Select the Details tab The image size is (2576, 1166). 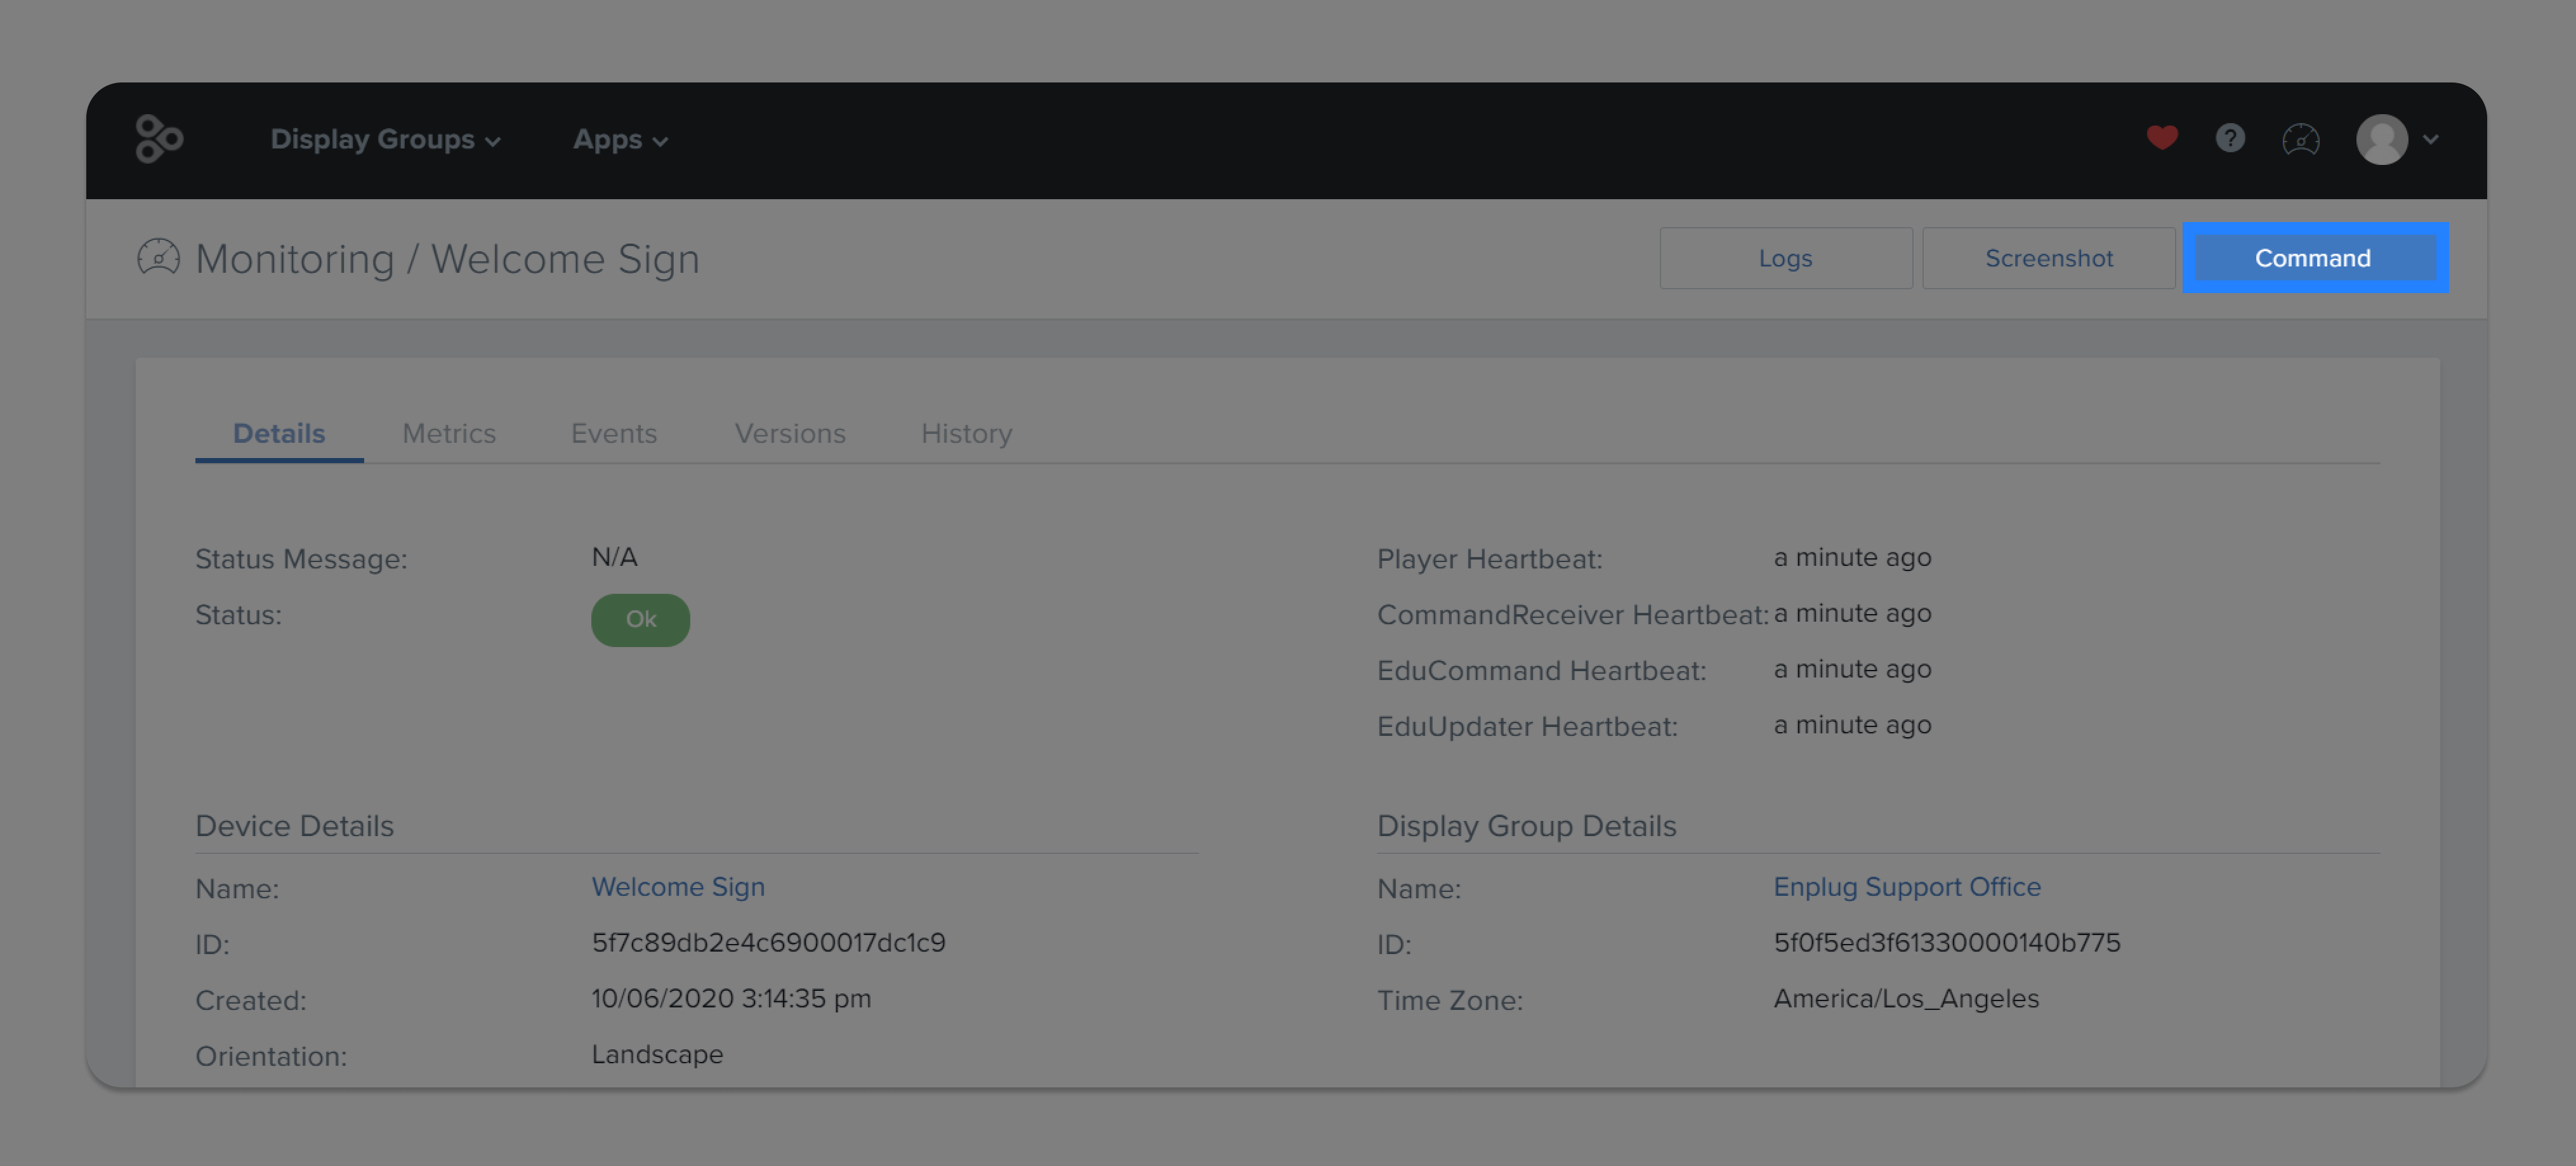pos(278,433)
